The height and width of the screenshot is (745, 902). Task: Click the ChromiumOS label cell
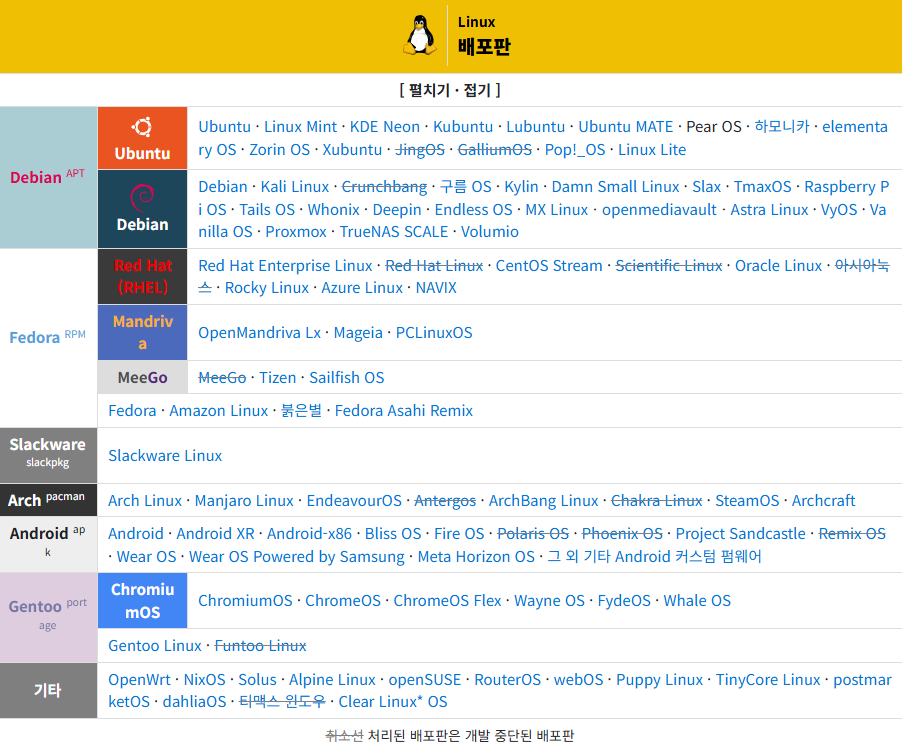coord(143,600)
